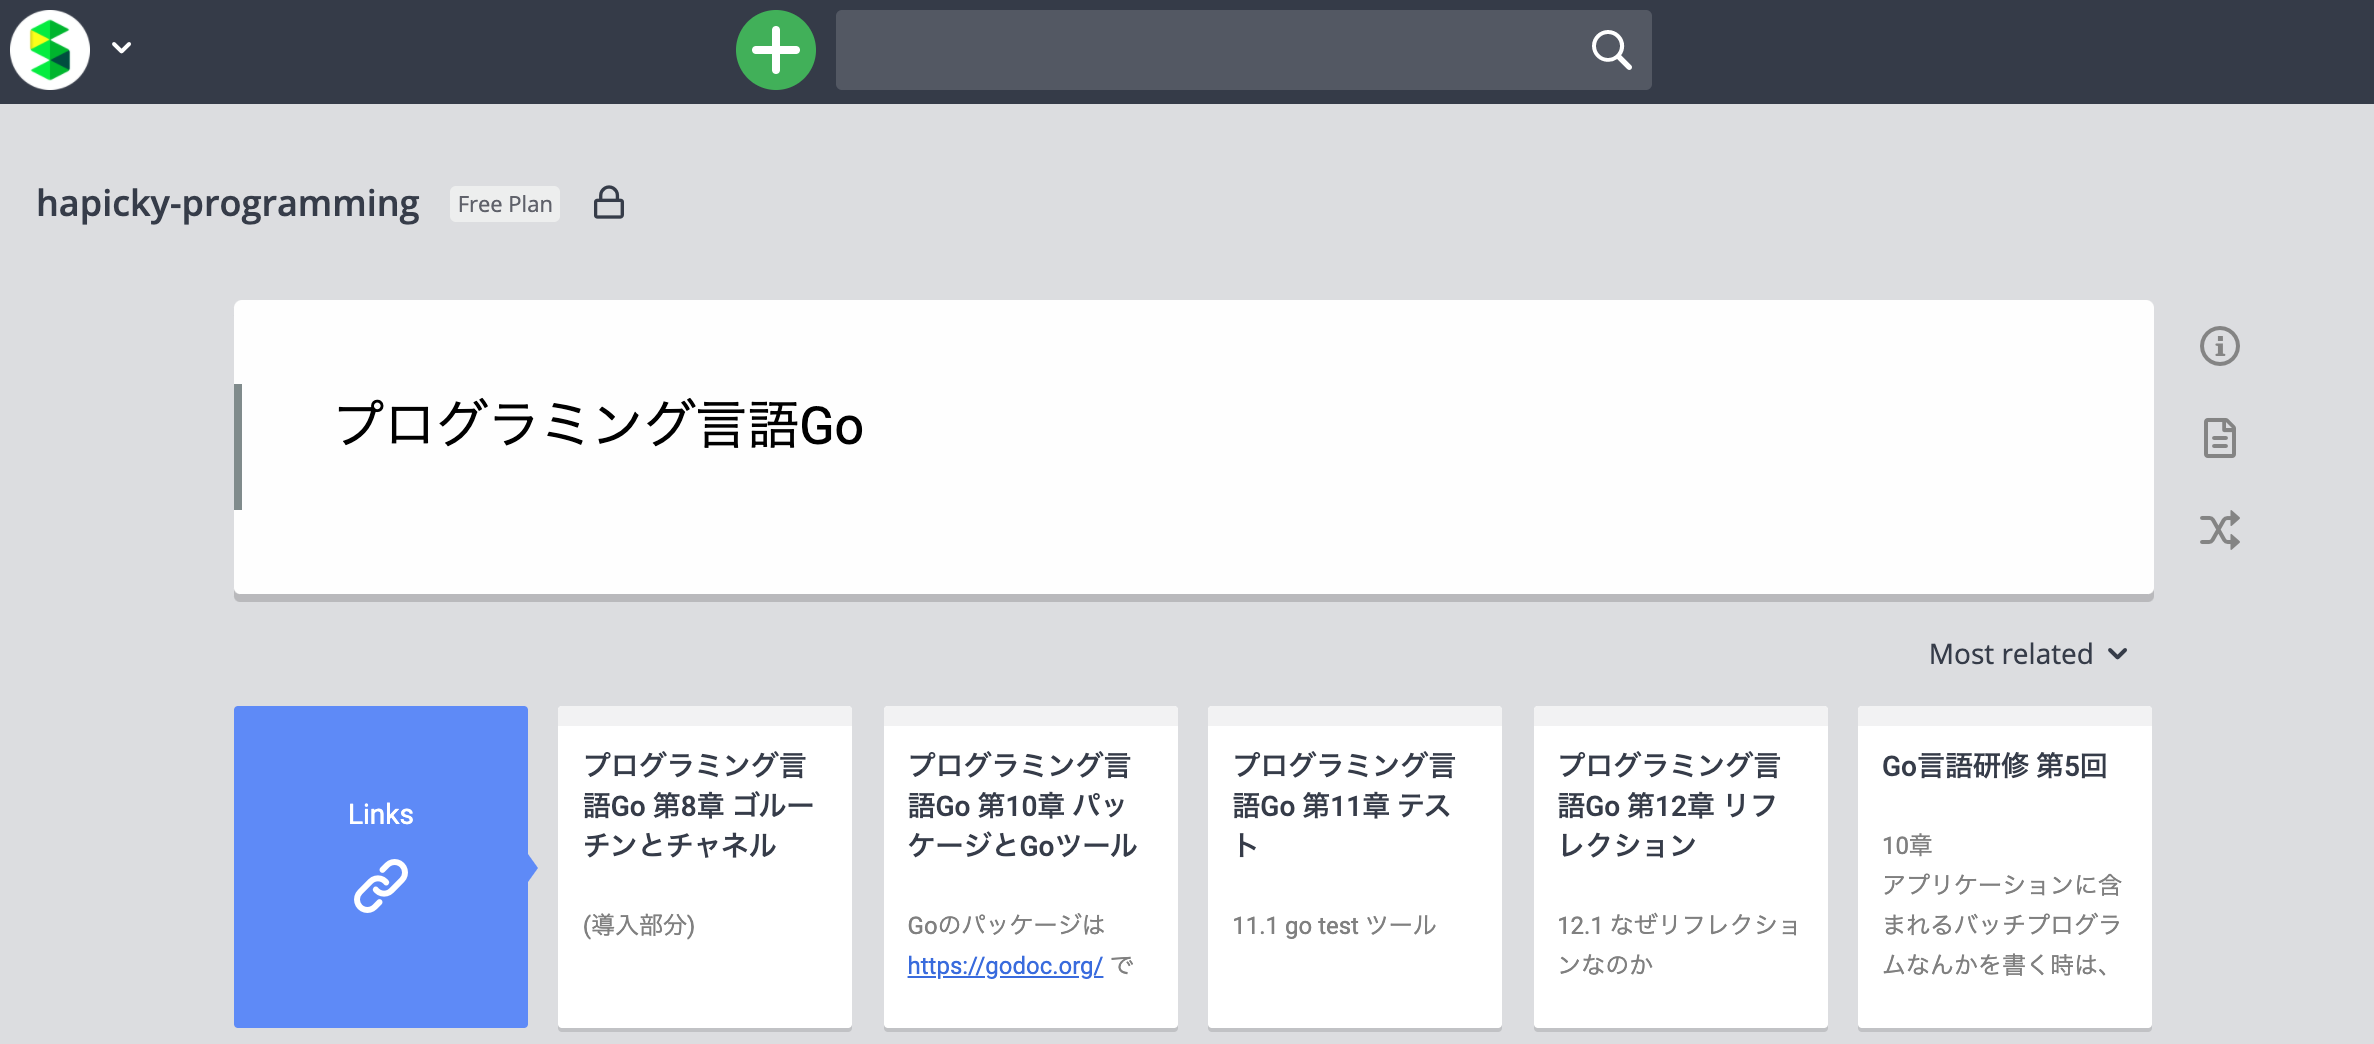The height and width of the screenshot is (1044, 2374).
Task: Click text (導入部分)
Action: tap(639, 925)
